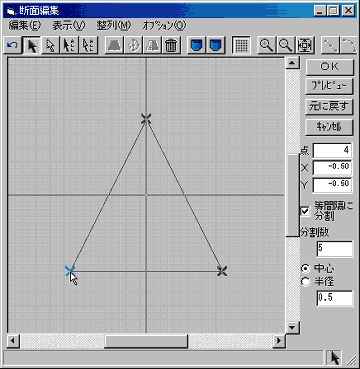
Task: Select the blue bottom-left triangle vertex
Action: tap(70, 271)
